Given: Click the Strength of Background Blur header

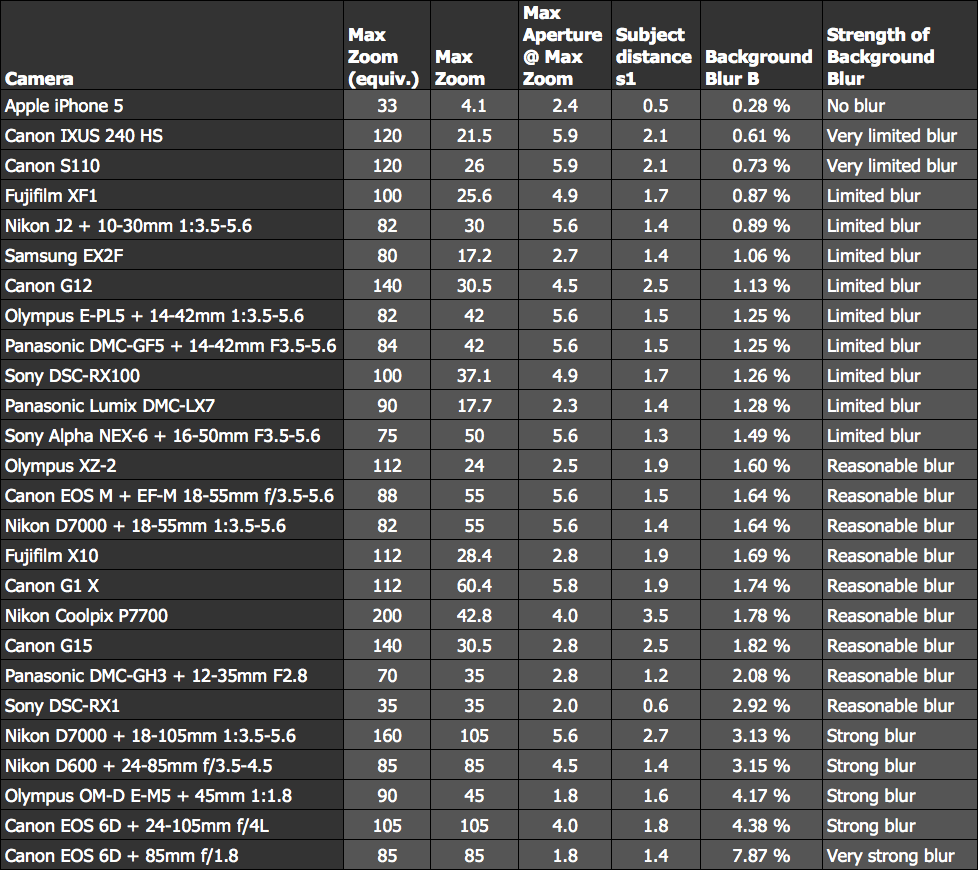Looking at the screenshot, I should point(899,45).
